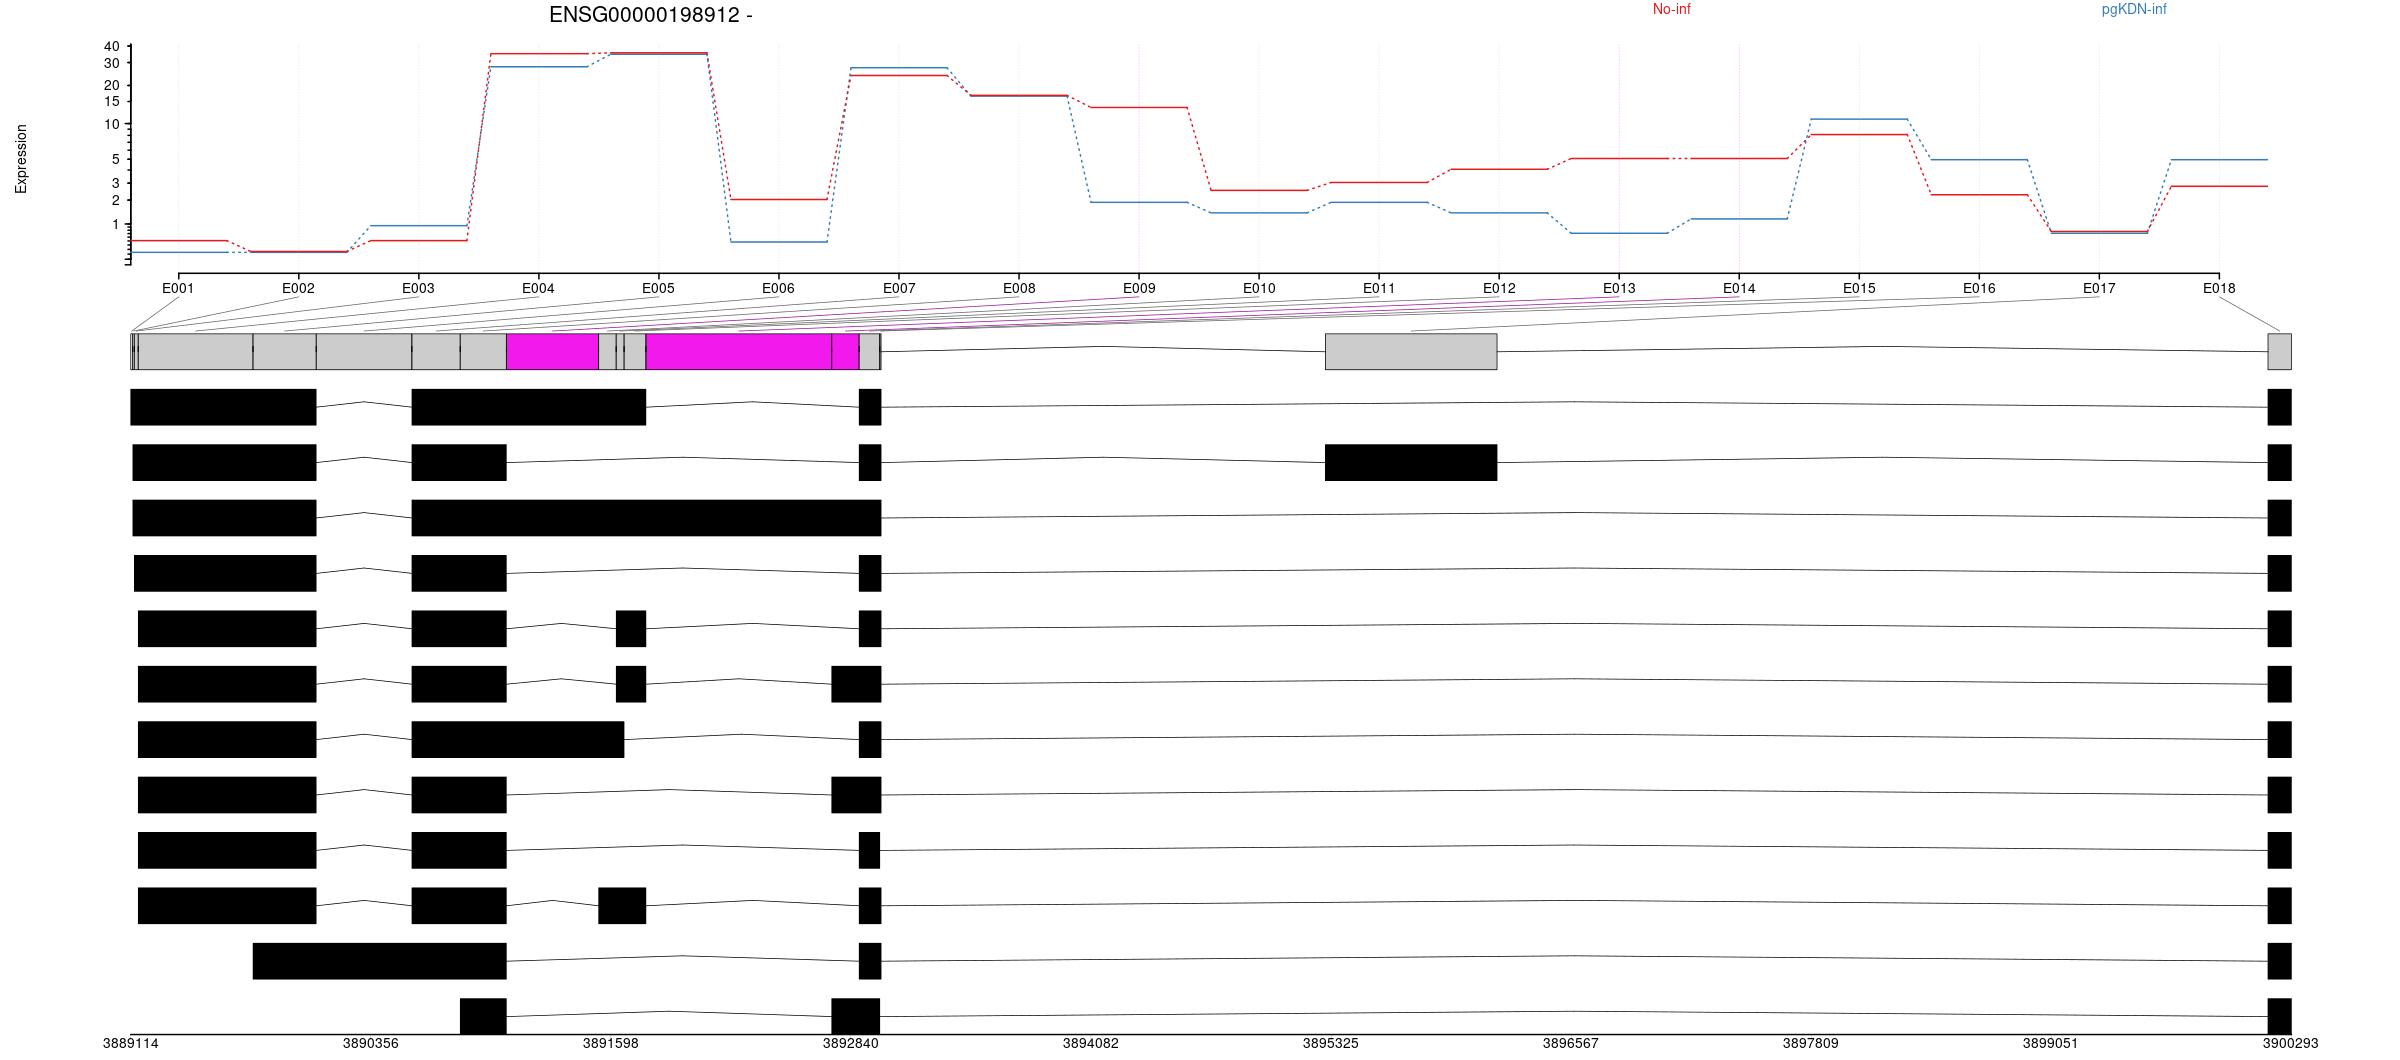Screen dimensions: 2400x1060
Task: Click genomic coordinate 3899051
Action: click(2051, 1043)
